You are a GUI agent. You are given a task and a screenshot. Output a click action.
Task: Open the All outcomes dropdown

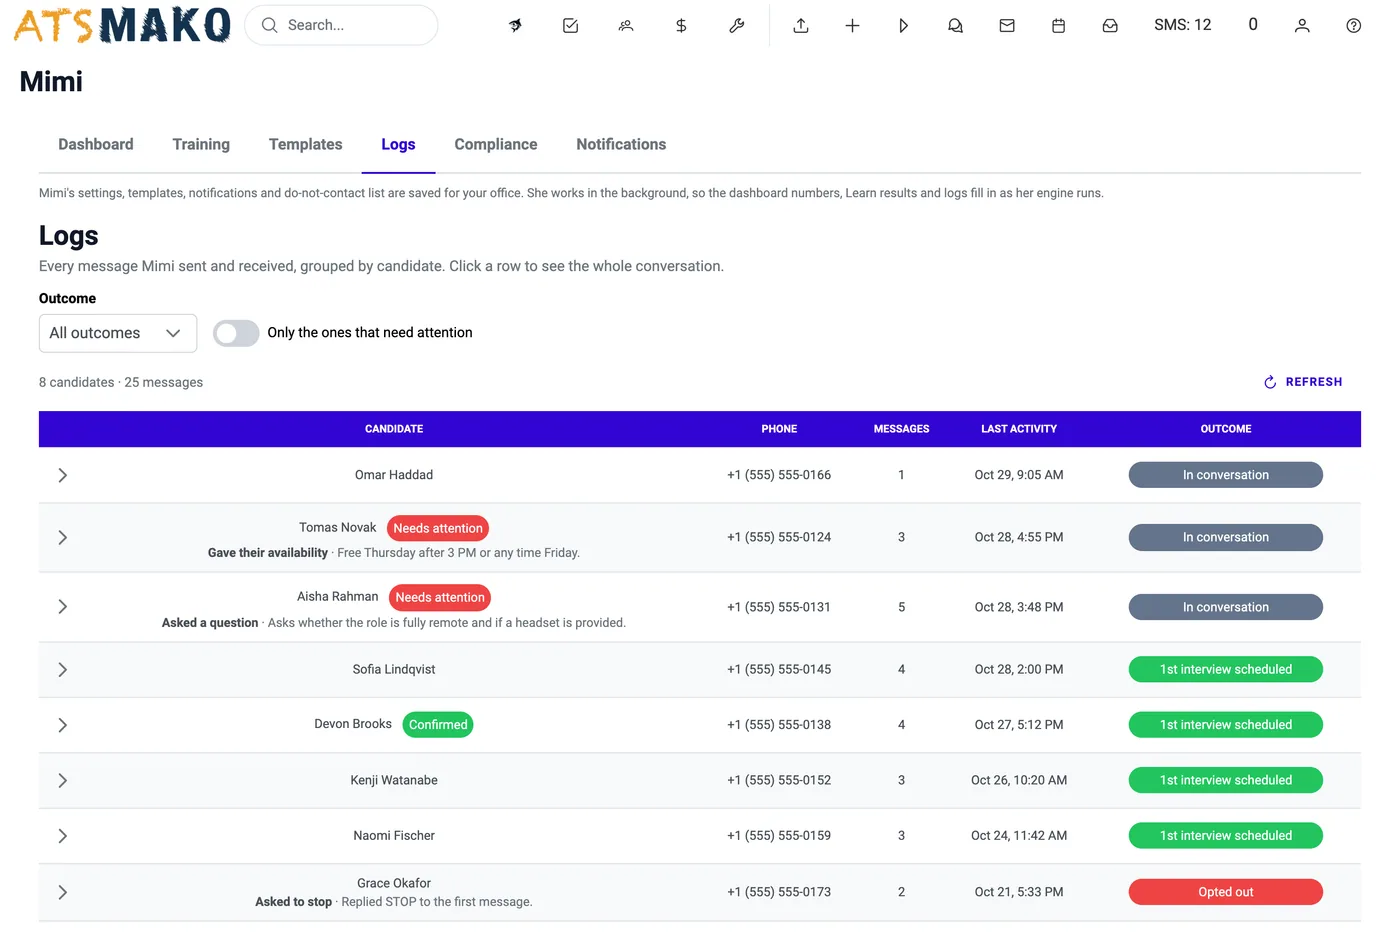point(118,333)
